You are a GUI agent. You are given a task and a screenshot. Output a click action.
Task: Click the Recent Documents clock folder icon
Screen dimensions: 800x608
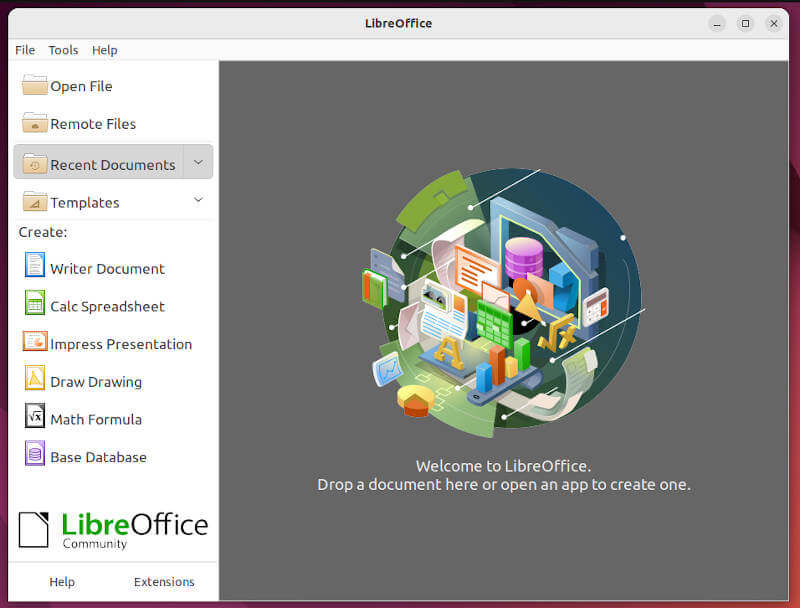point(35,164)
